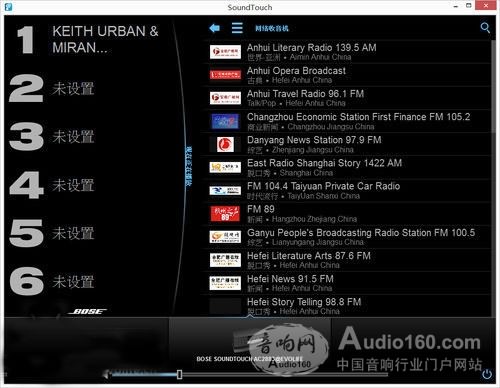This screenshot has width=500, height=388.
Task: Click the volume slider handle
Action: pyautogui.click(x=179, y=374)
